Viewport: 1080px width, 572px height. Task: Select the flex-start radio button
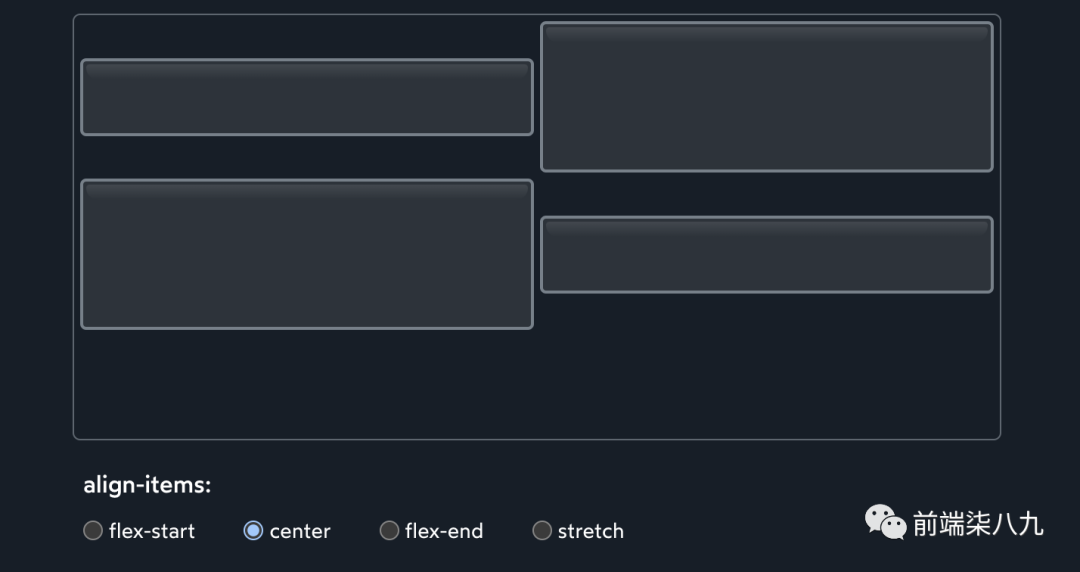(x=93, y=531)
